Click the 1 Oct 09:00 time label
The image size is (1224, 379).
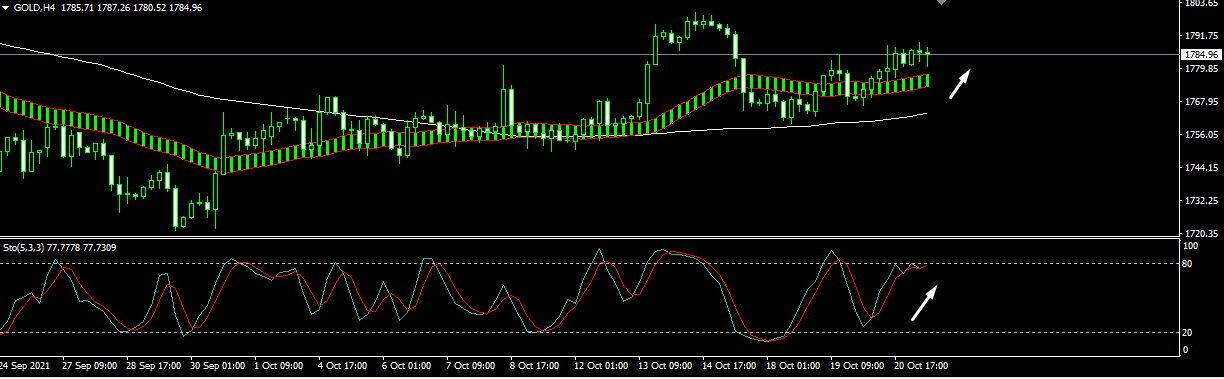tap(280, 367)
